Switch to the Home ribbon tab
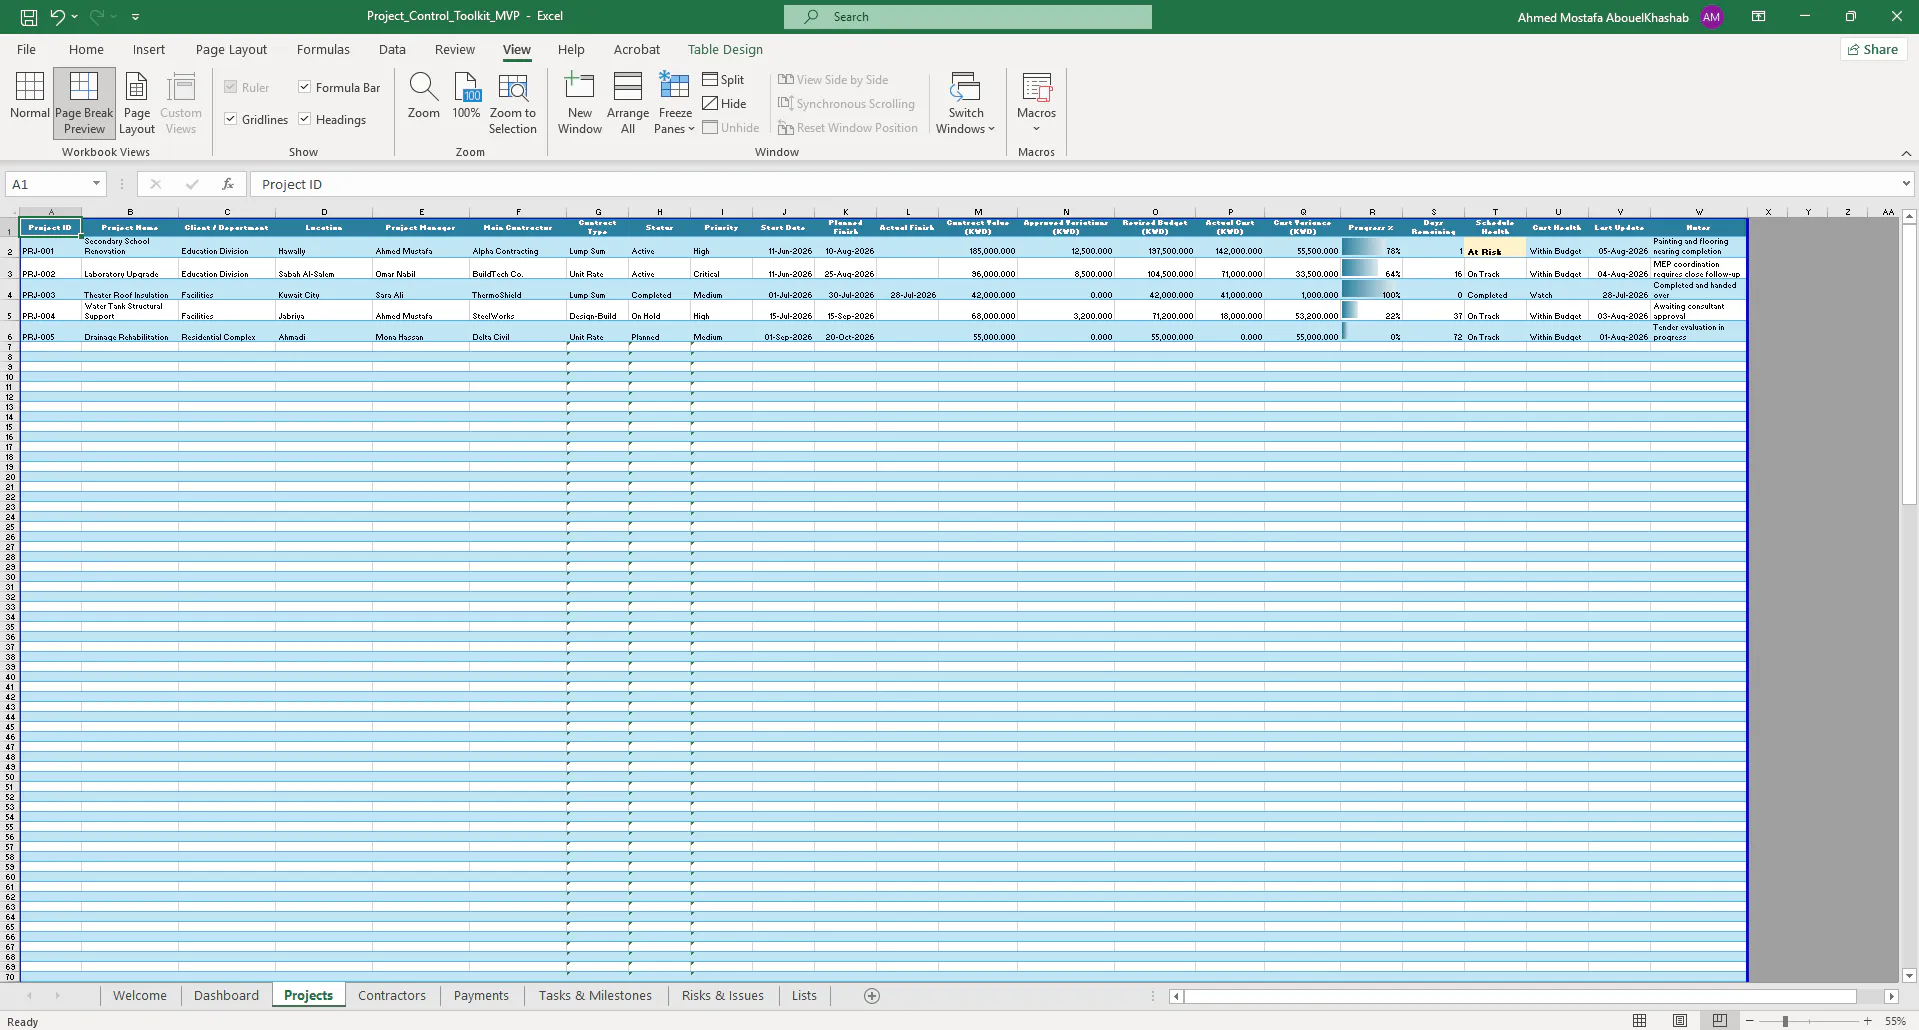 pyautogui.click(x=86, y=49)
